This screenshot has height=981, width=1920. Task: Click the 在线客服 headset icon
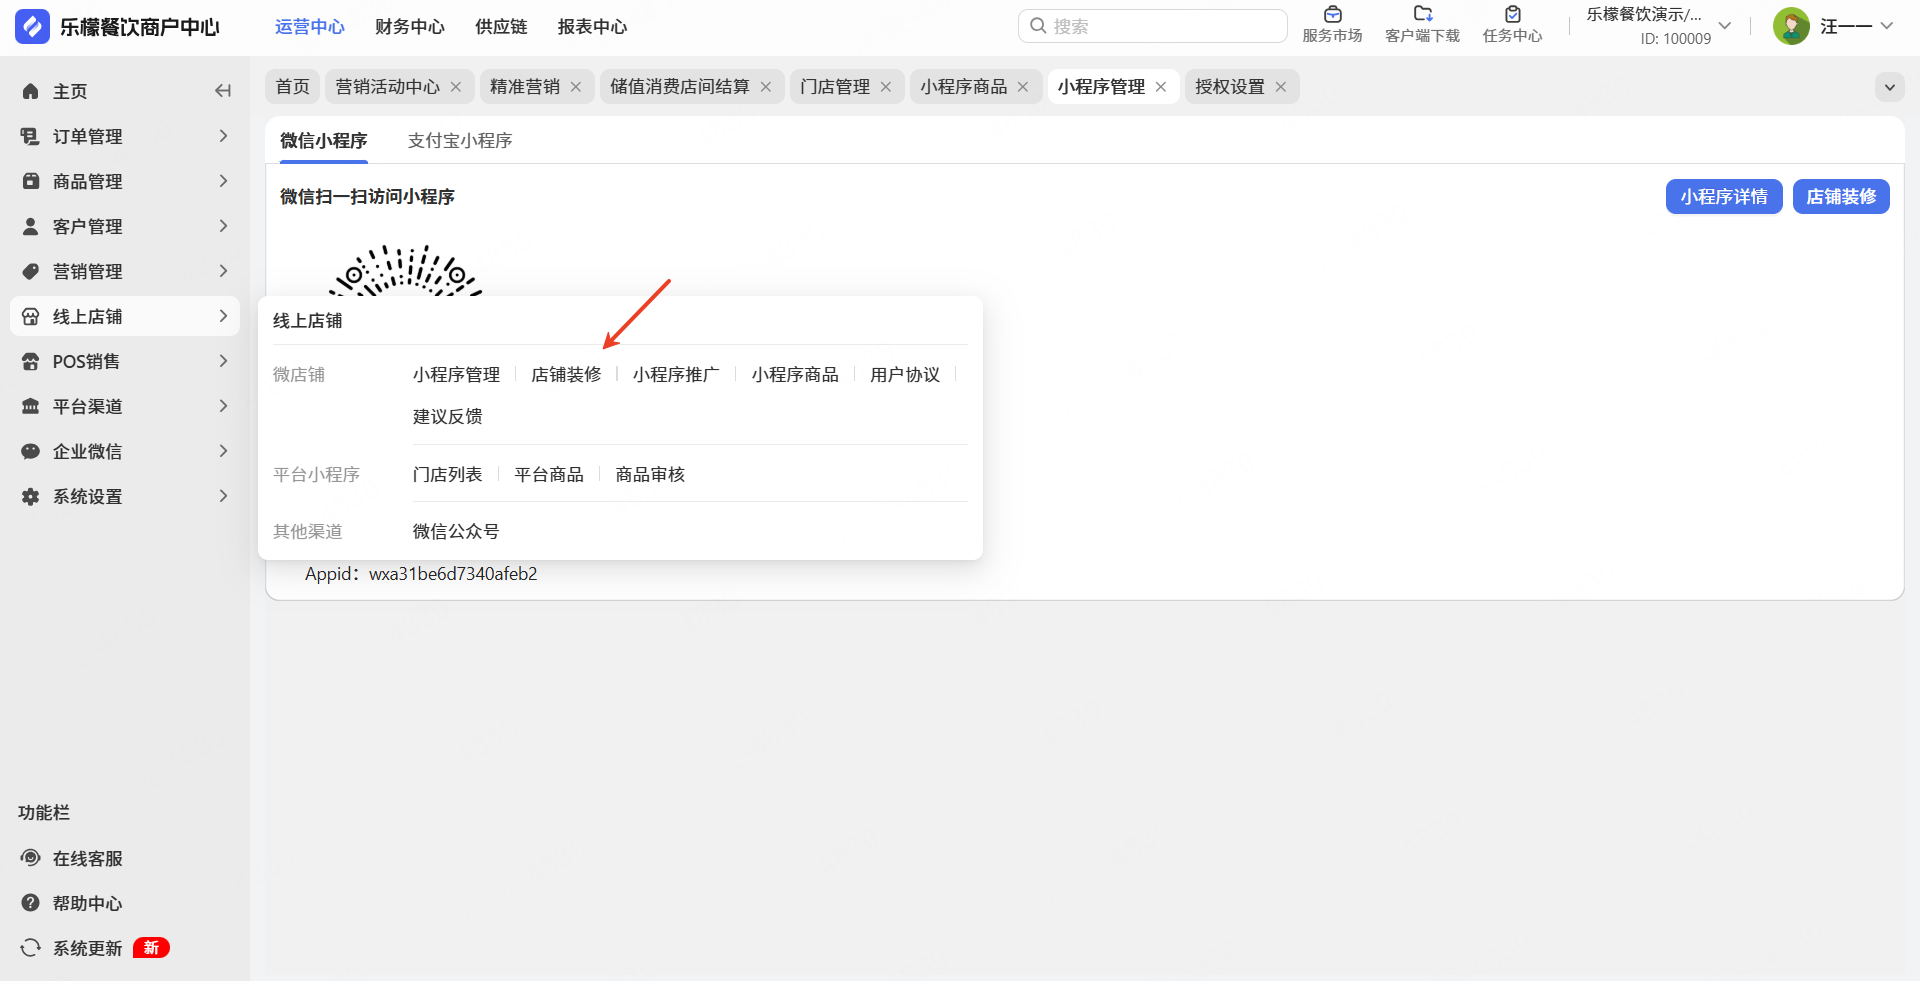pyautogui.click(x=31, y=858)
